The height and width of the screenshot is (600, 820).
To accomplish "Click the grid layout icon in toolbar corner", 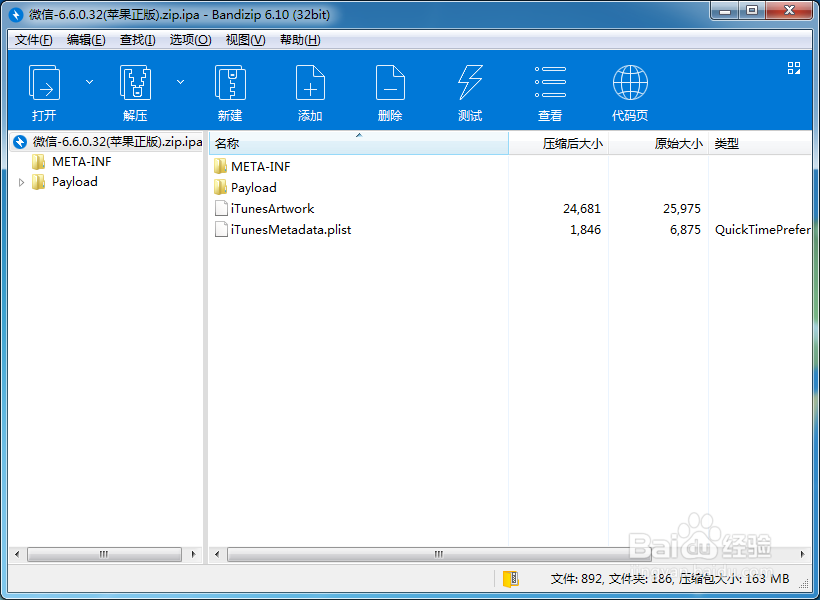I will (x=794, y=68).
